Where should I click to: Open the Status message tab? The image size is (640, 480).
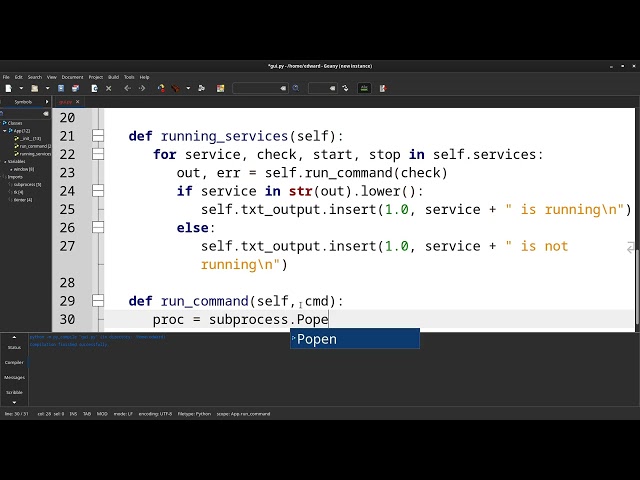tap(14, 347)
